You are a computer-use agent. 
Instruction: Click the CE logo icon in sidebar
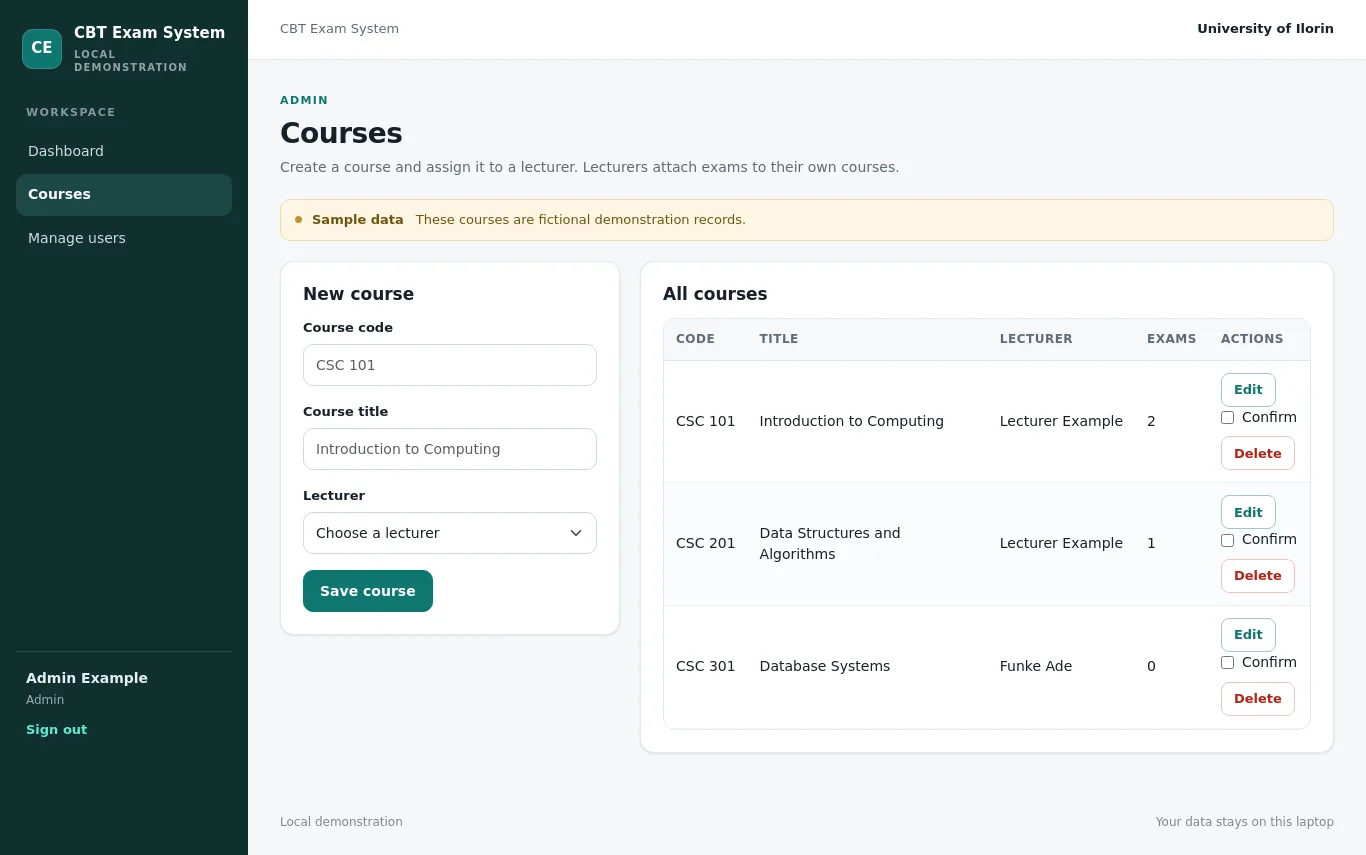(42, 49)
